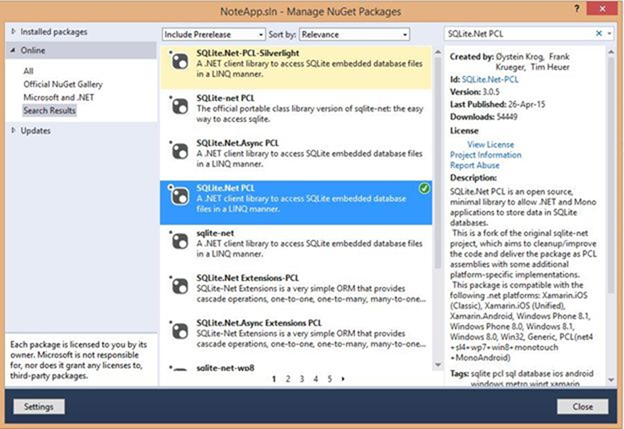This screenshot has height=429, width=624.
Task: Open the Project Information link
Action: 486,155
